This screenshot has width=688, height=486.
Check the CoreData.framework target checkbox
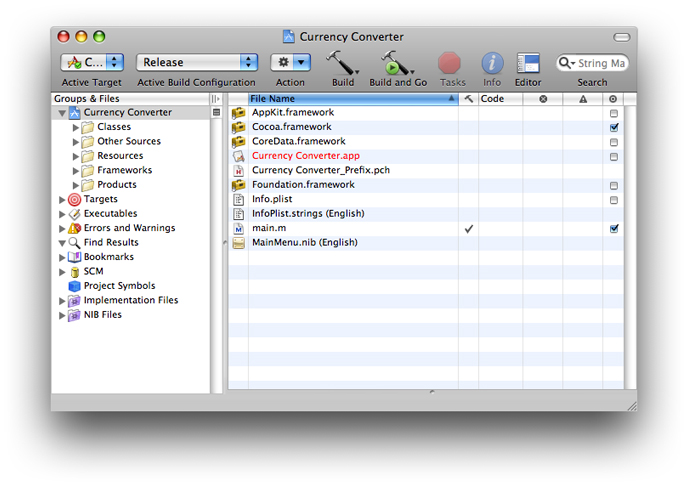[614, 143]
